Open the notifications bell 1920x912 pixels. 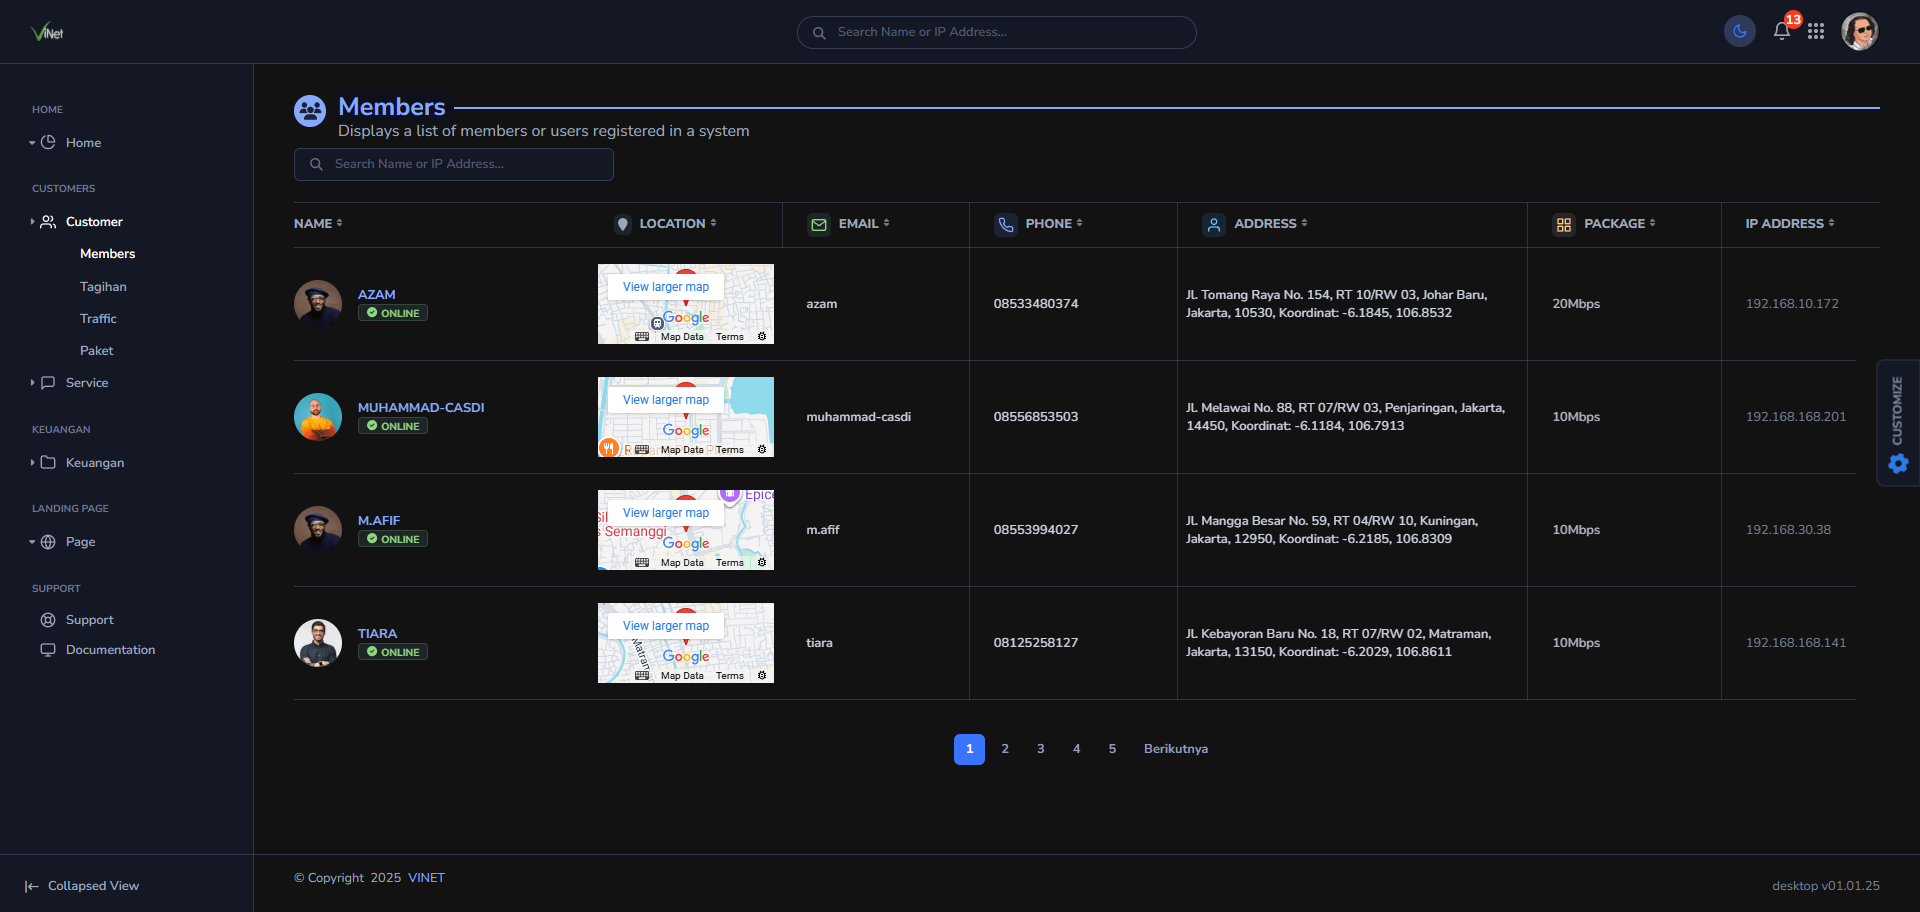coord(1782,31)
